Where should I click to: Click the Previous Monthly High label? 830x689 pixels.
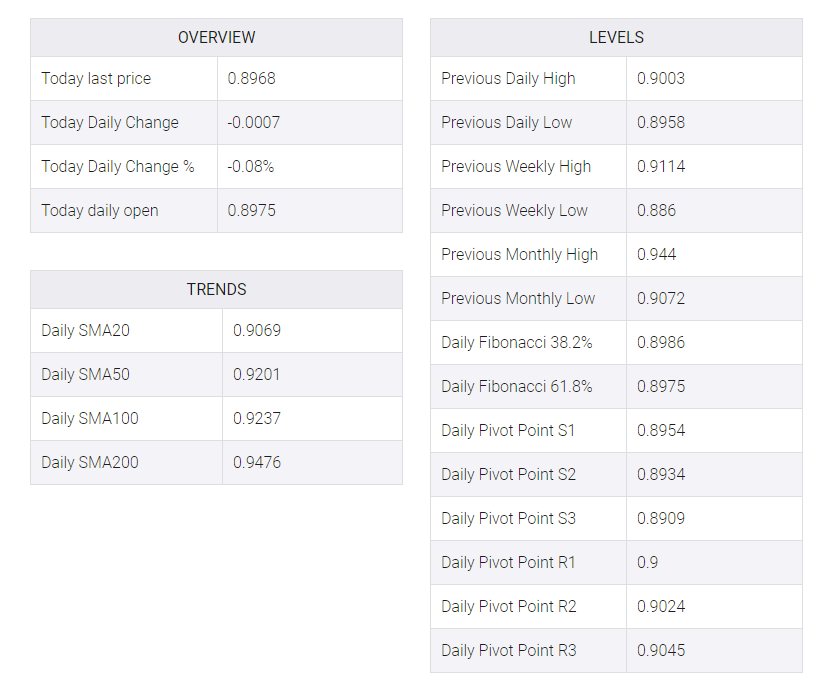[x=519, y=254]
